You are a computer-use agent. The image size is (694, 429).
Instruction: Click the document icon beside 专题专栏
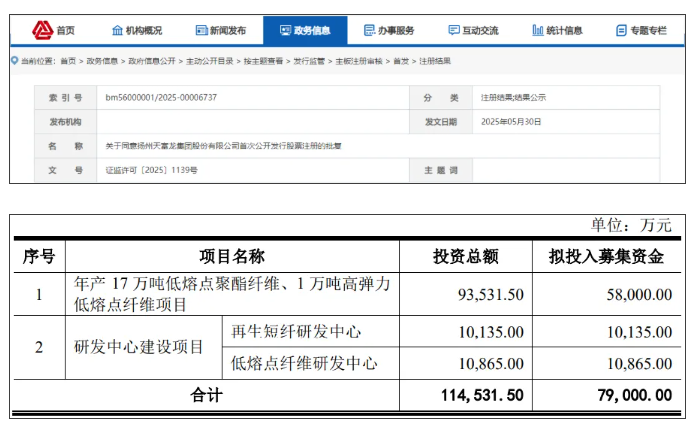click(x=622, y=30)
